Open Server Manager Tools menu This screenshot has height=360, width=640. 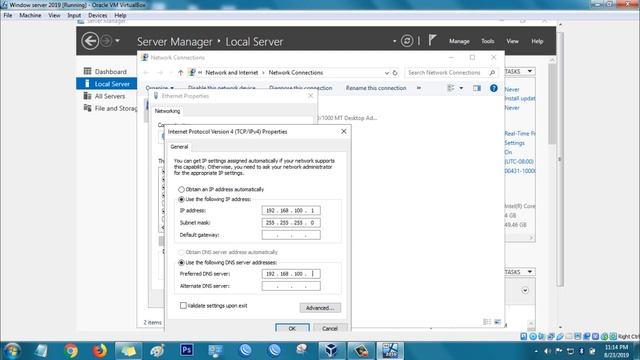pos(488,41)
